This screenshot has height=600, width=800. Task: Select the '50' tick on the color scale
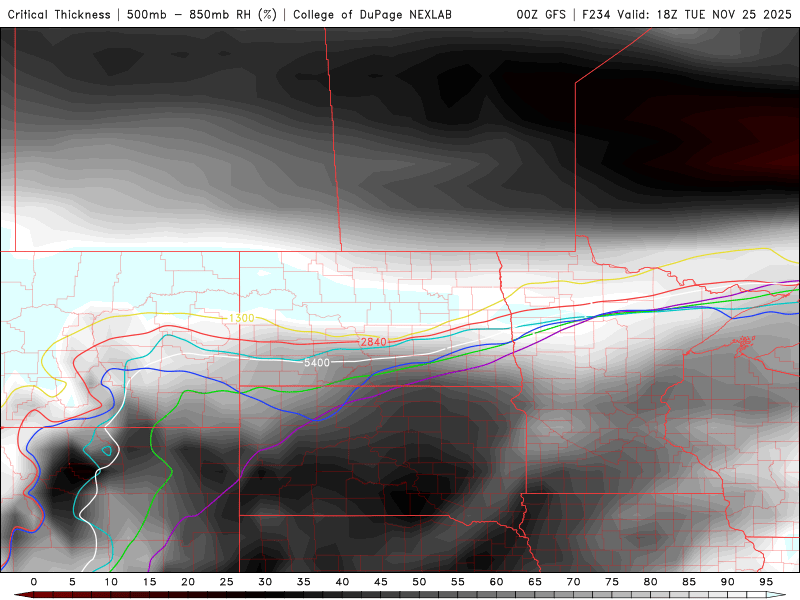point(419,582)
